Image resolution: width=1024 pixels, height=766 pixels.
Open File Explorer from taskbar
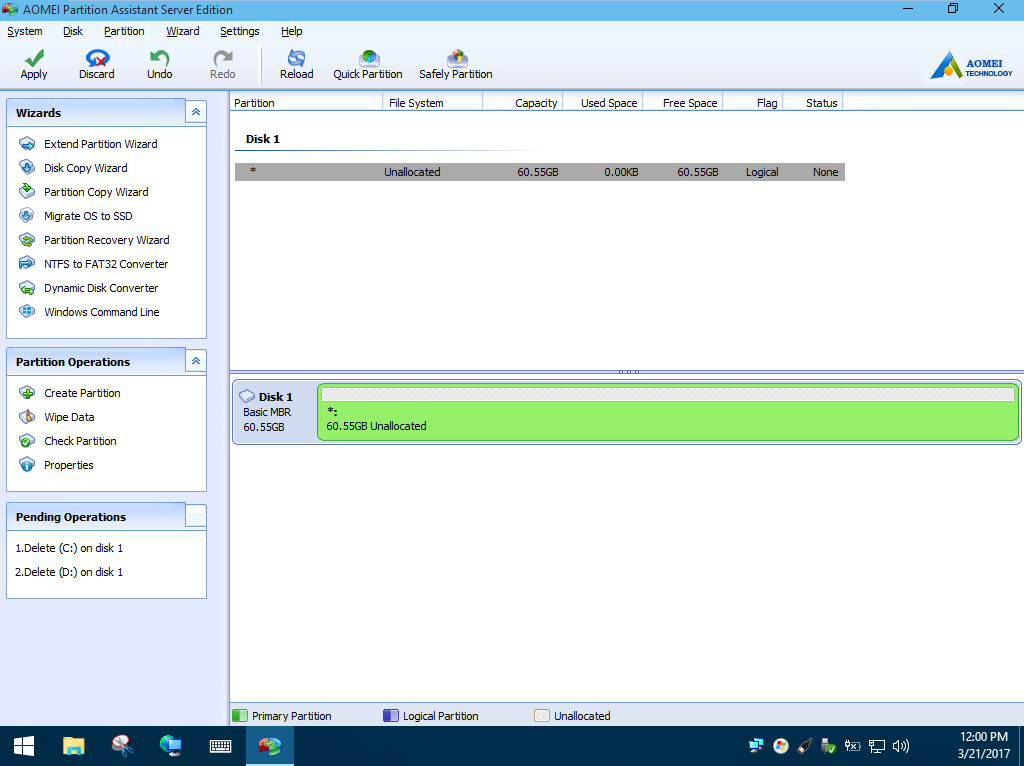[x=73, y=746]
